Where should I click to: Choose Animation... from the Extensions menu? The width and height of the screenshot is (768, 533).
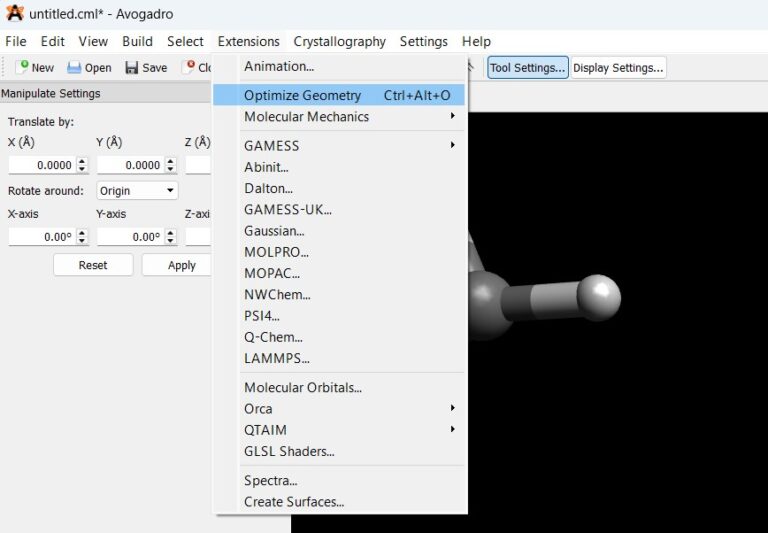[x=339, y=66]
